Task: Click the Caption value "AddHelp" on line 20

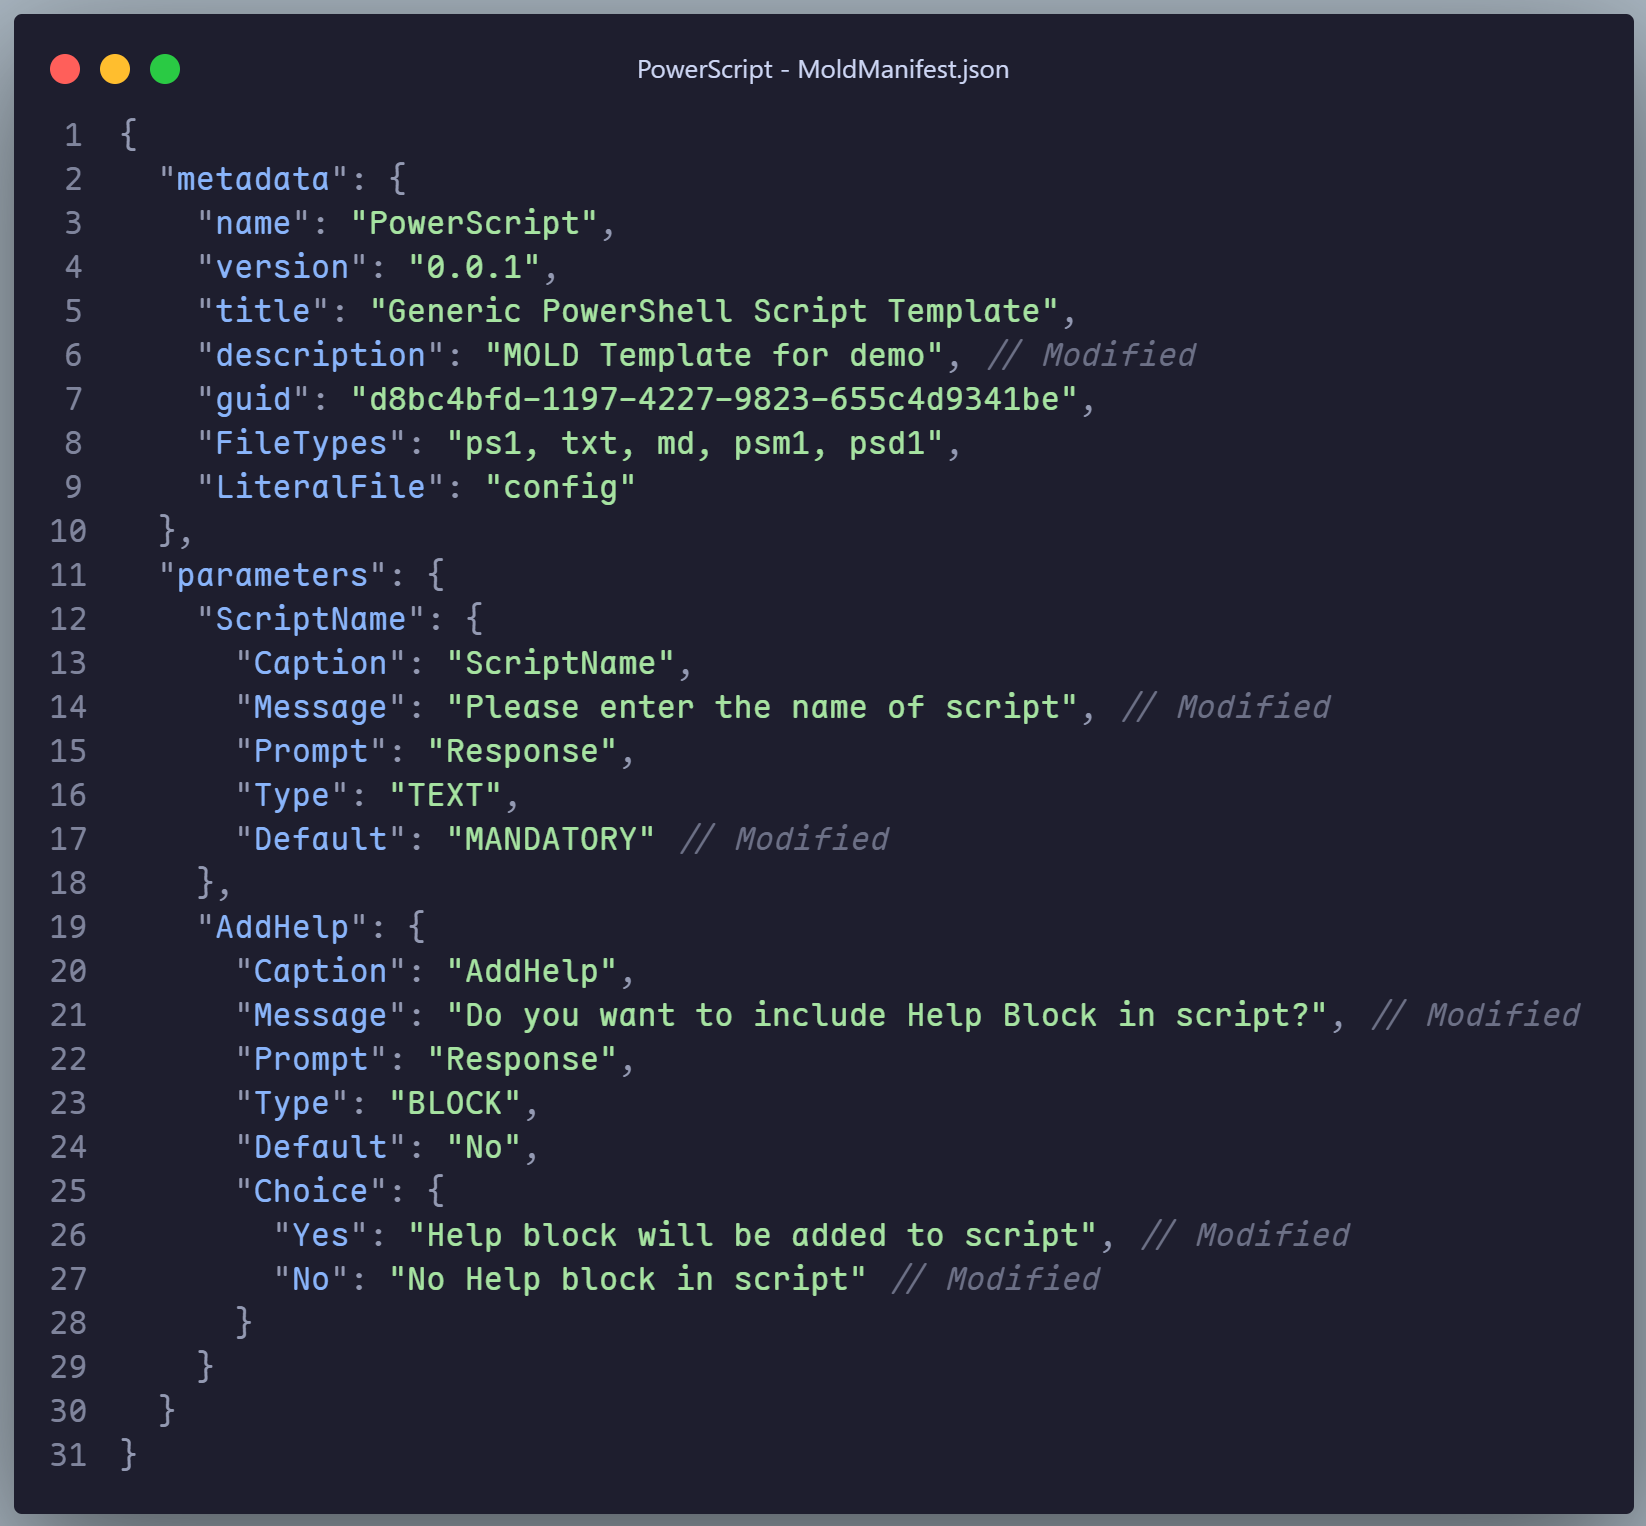Action: (x=532, y=971)
